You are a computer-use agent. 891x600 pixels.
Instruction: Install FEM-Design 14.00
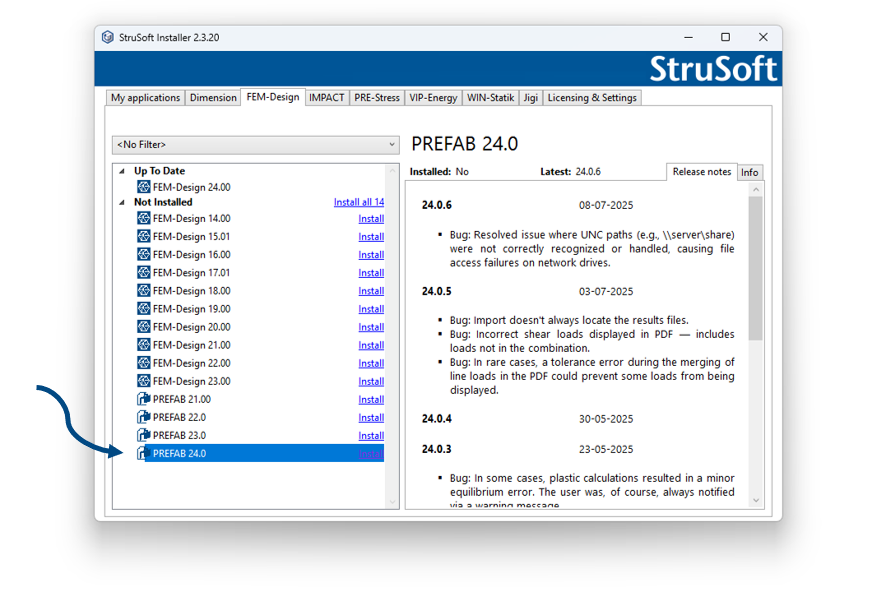coord(371,219)
